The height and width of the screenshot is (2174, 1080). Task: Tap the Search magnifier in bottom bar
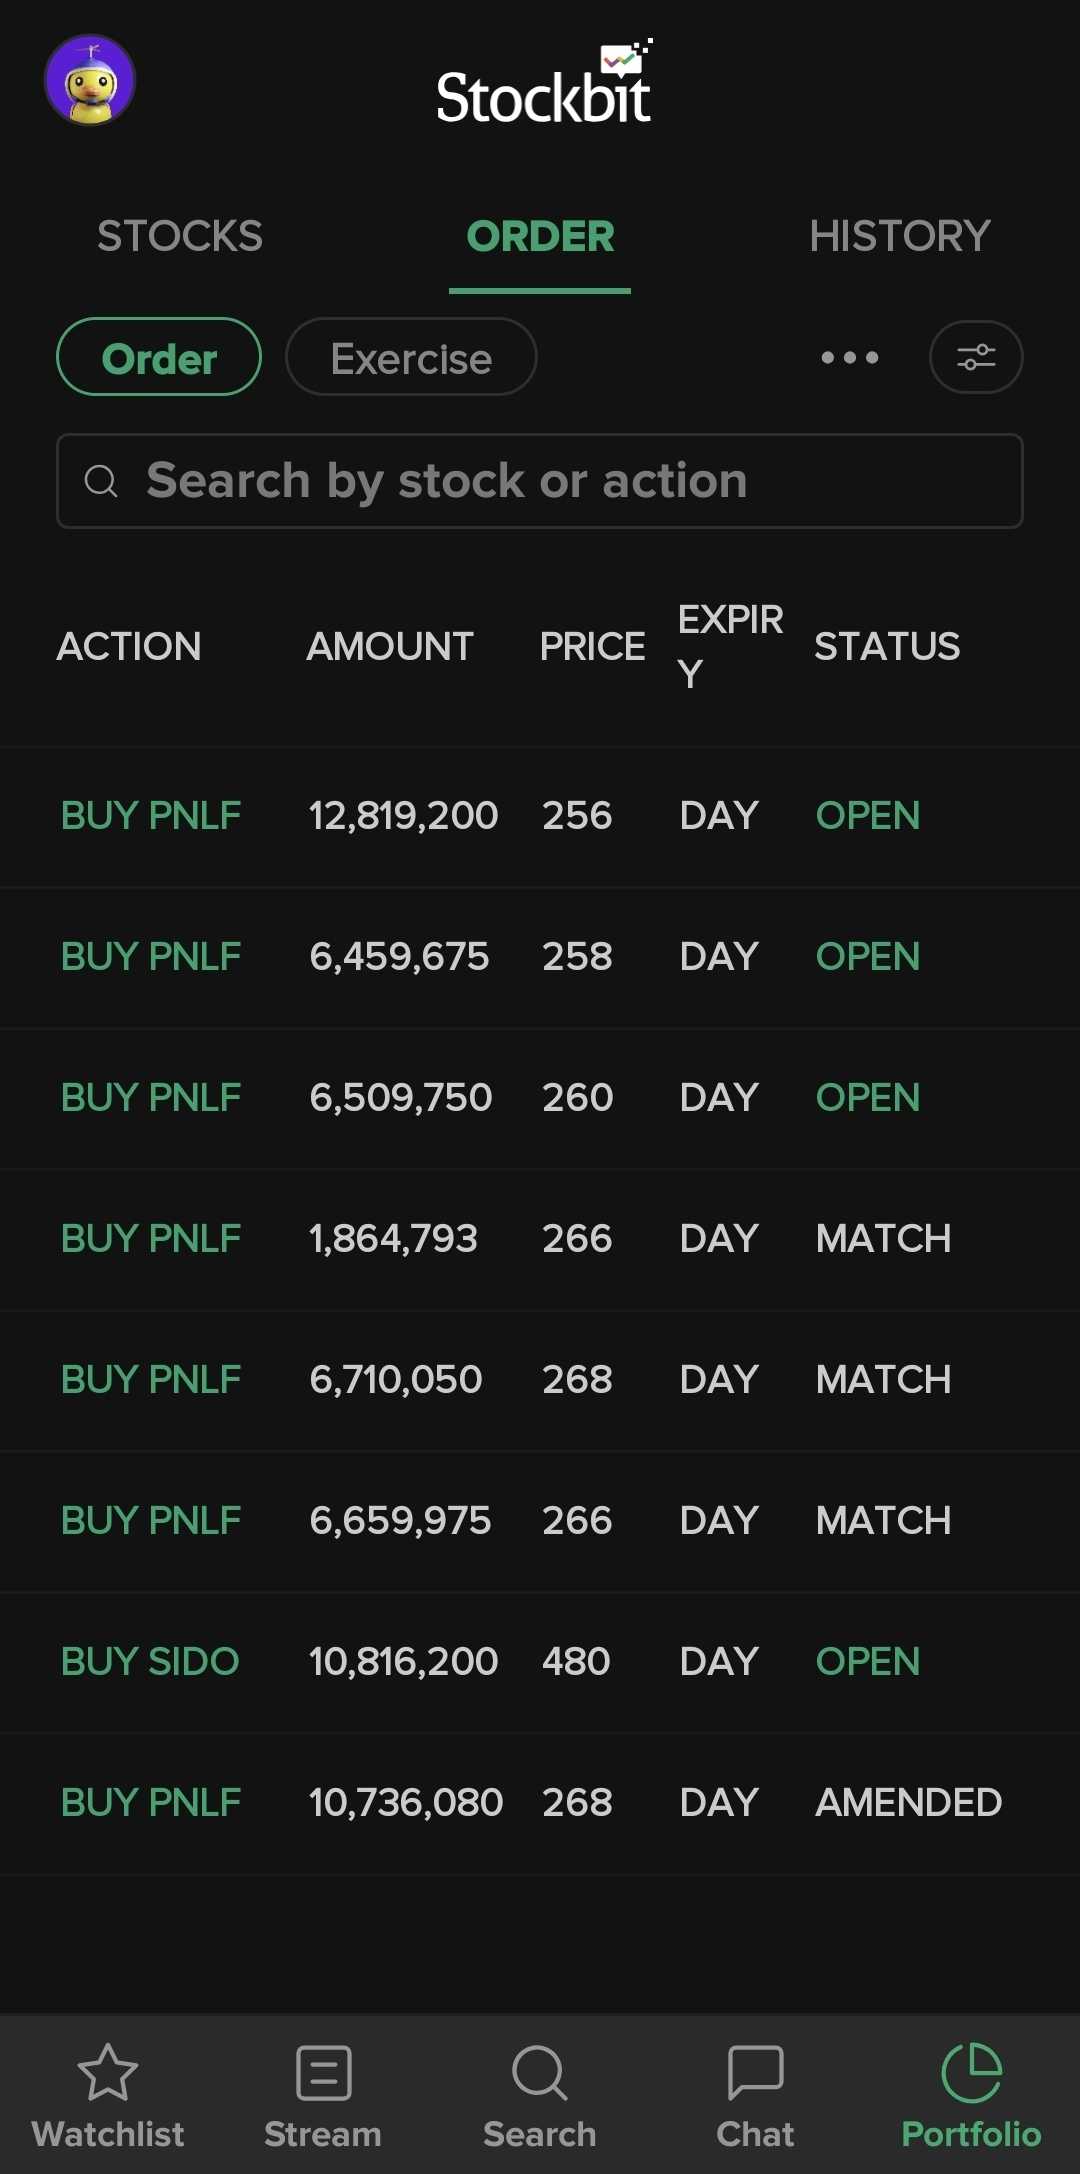[539, 2074]
